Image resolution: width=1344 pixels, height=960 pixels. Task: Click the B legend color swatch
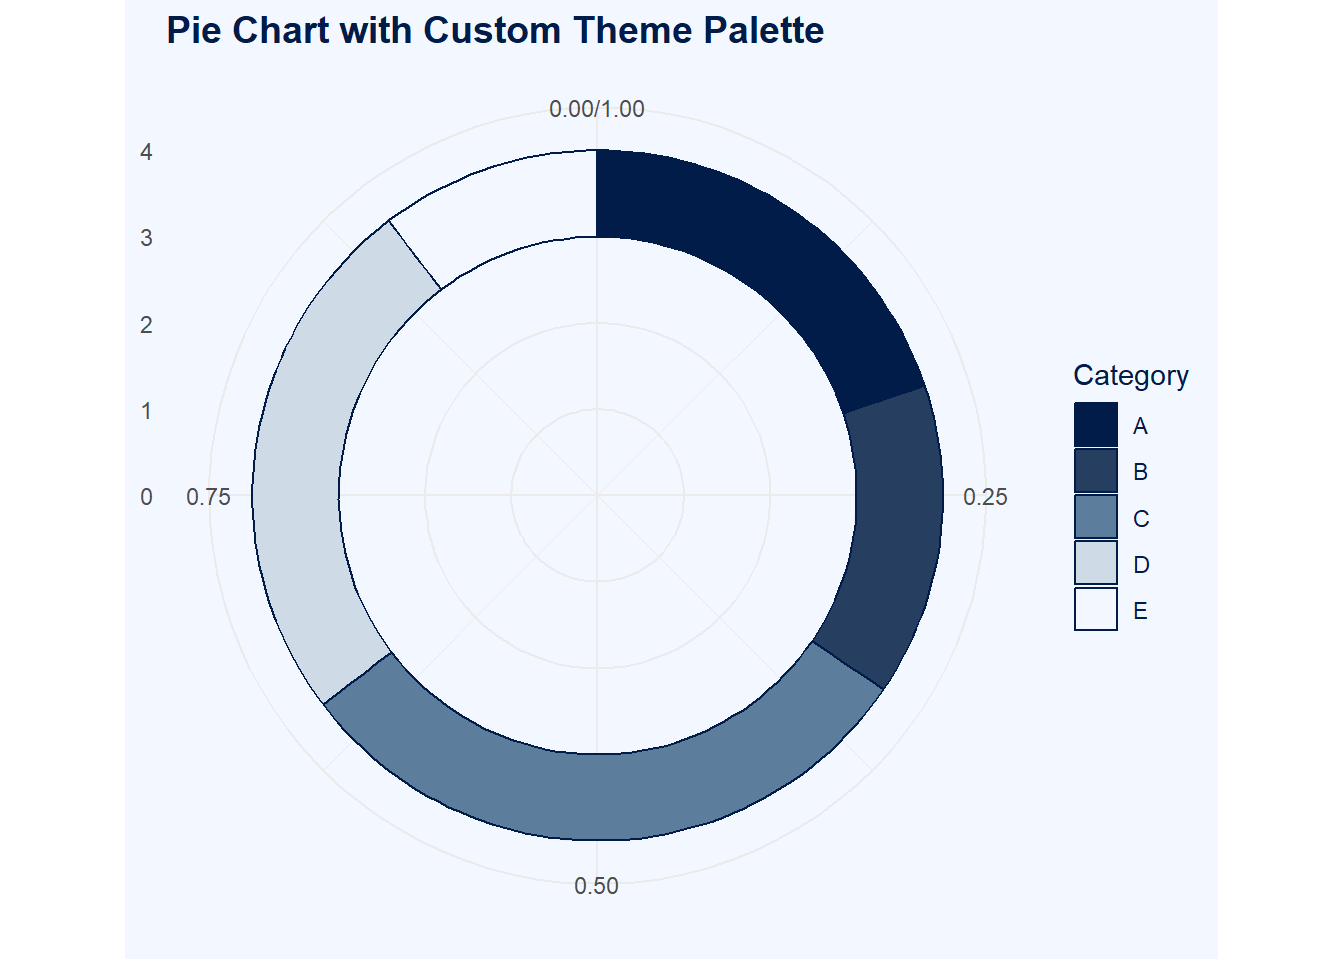pos(1095,471)
